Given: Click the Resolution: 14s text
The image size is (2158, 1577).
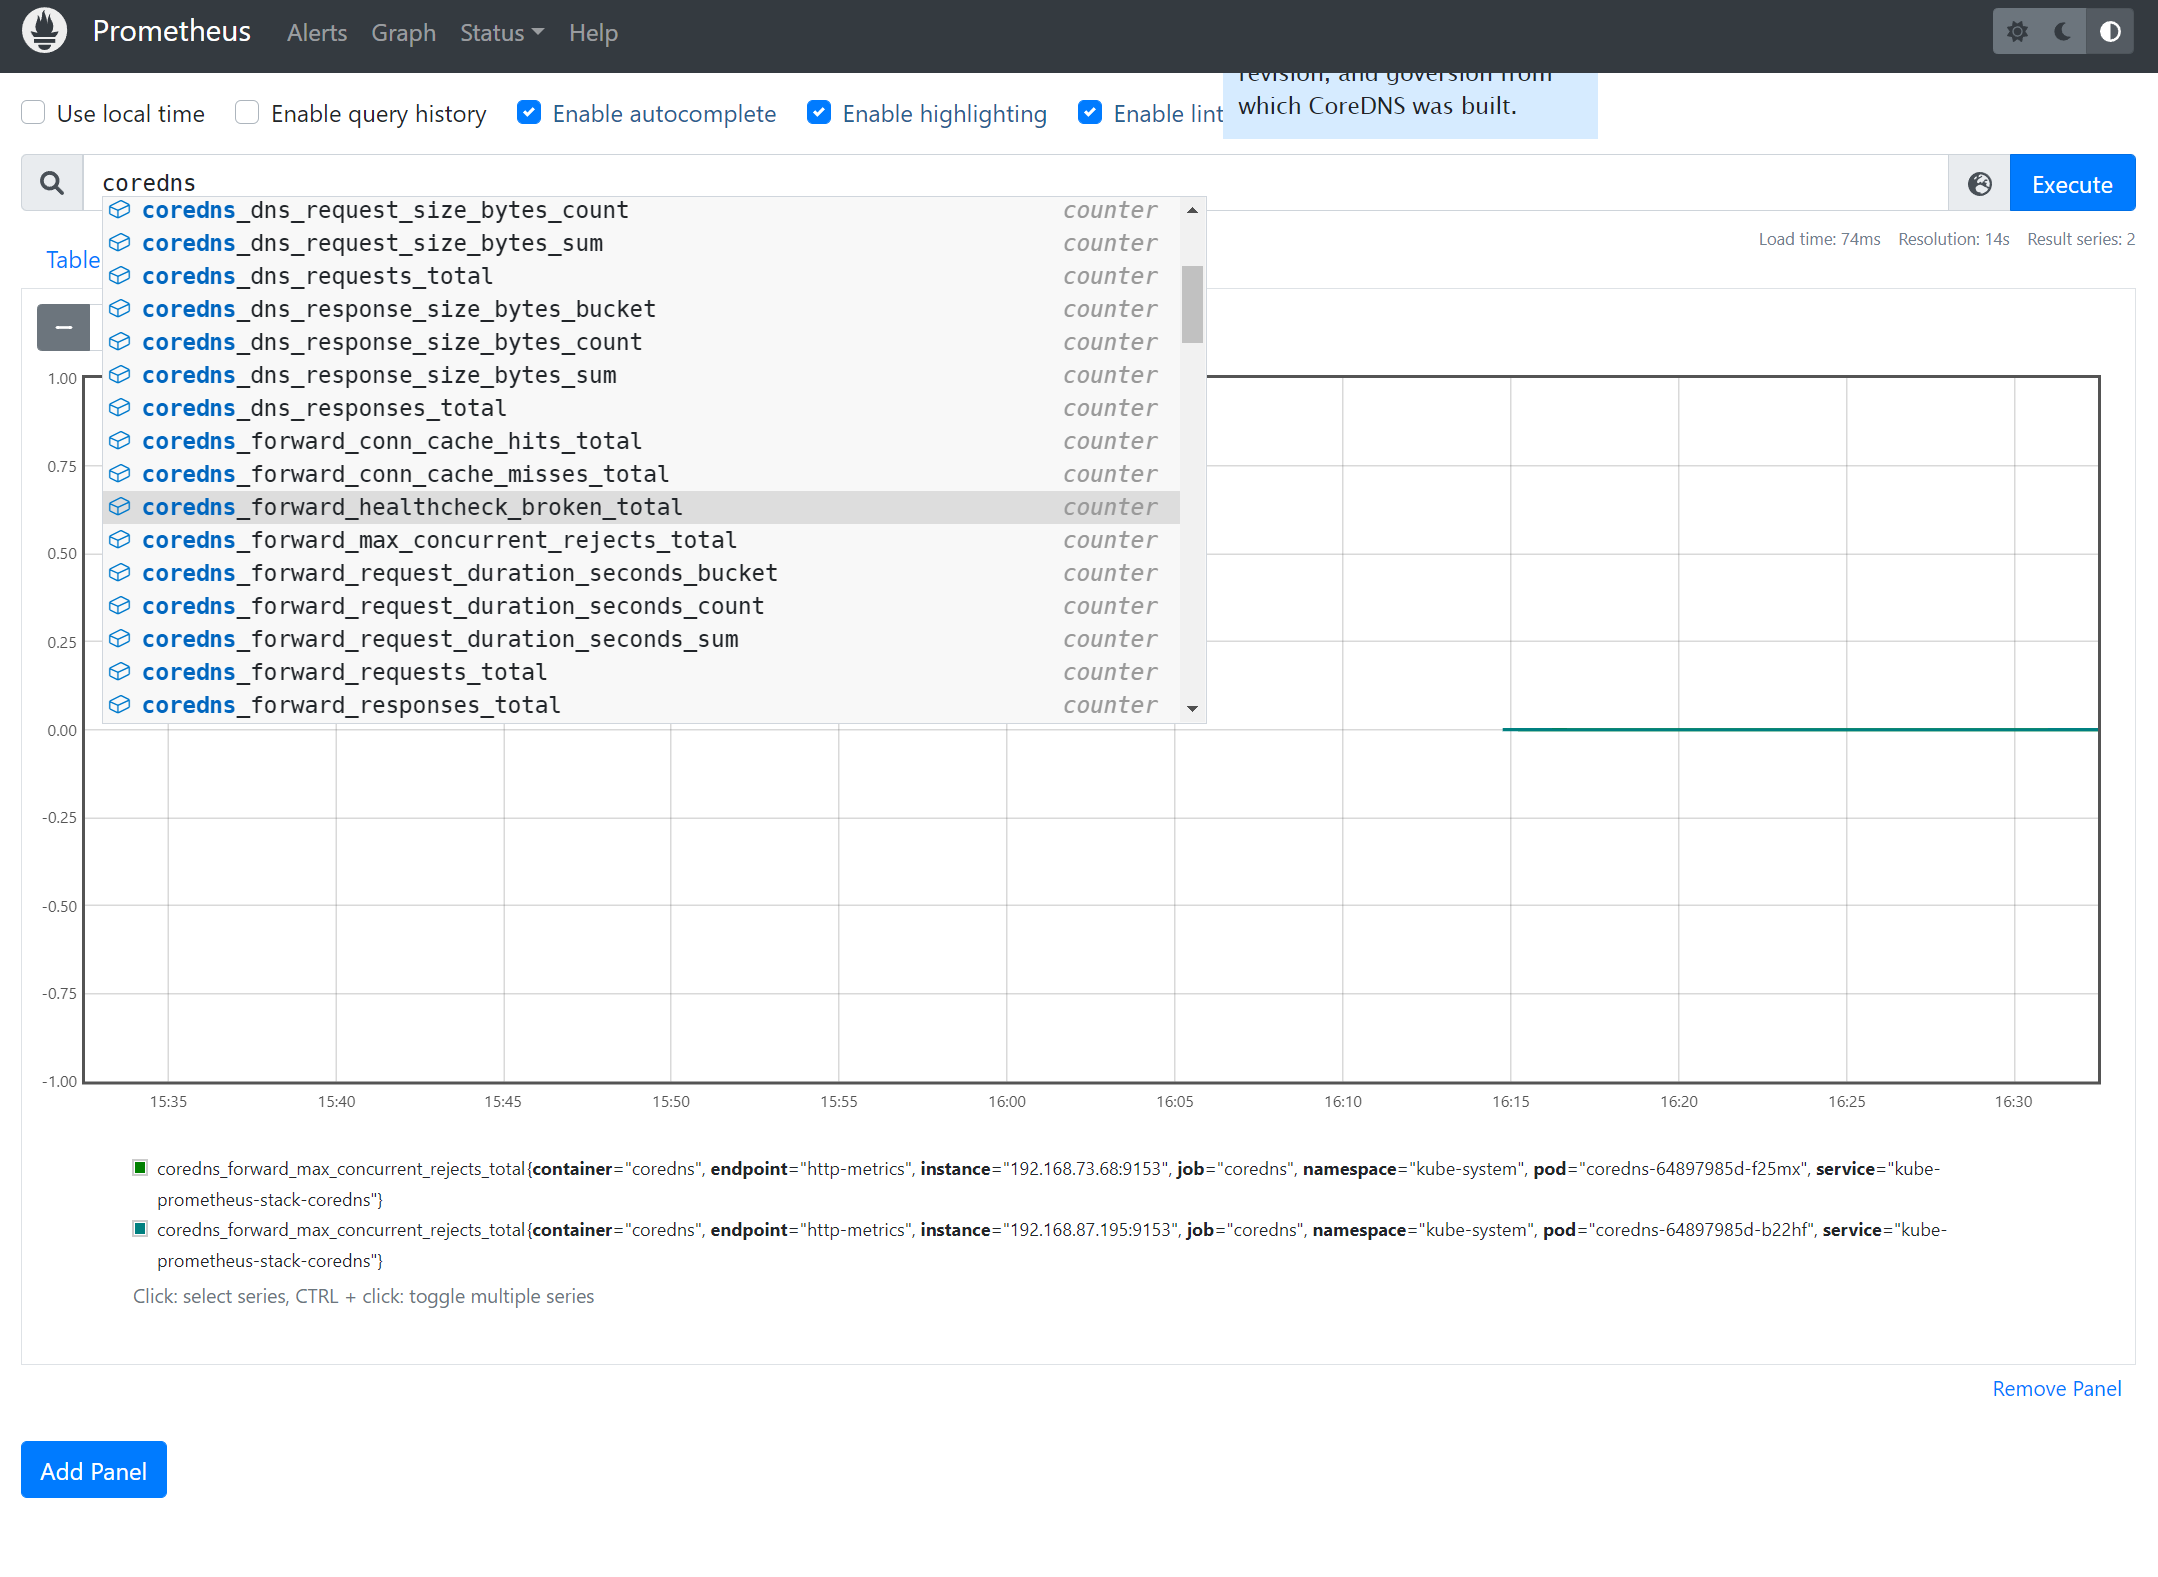Looking at the screenshot, I should tap(1953, 239).
